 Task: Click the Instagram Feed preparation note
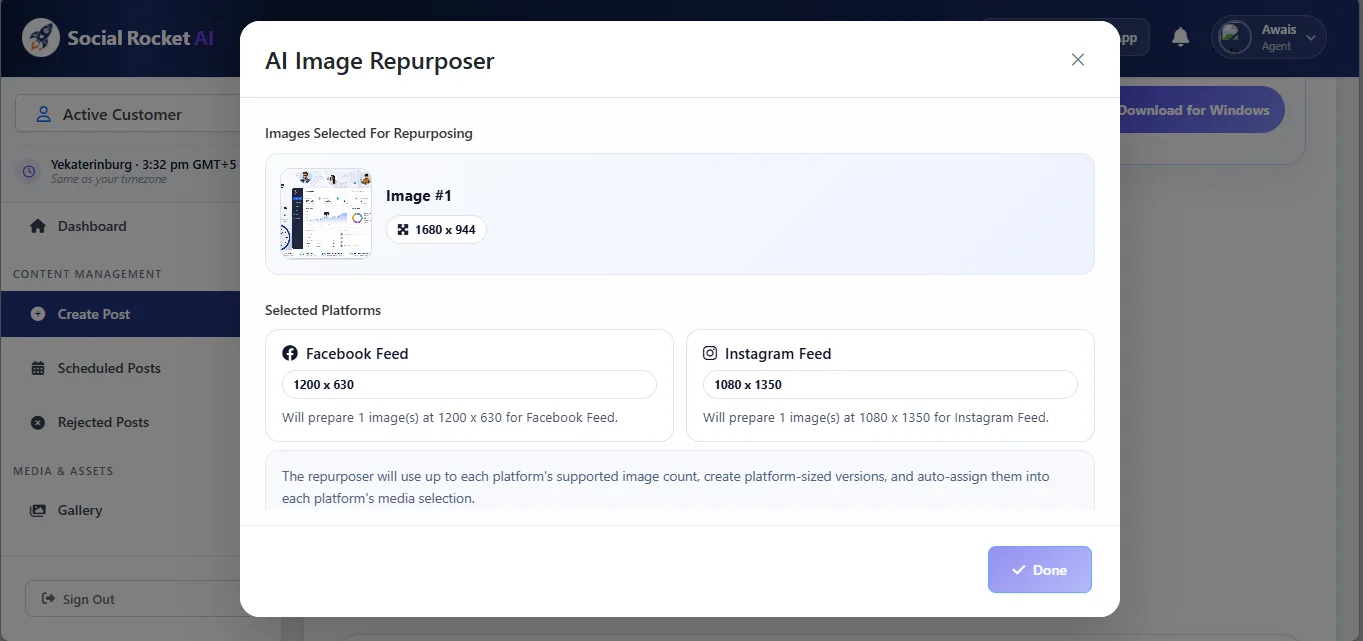(x=876, y=417)
